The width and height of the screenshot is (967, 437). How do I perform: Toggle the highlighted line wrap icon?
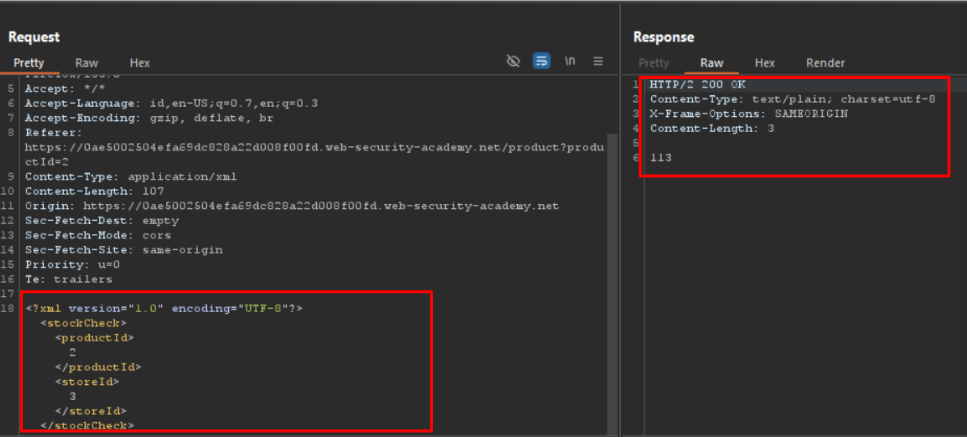click(541, 62)
